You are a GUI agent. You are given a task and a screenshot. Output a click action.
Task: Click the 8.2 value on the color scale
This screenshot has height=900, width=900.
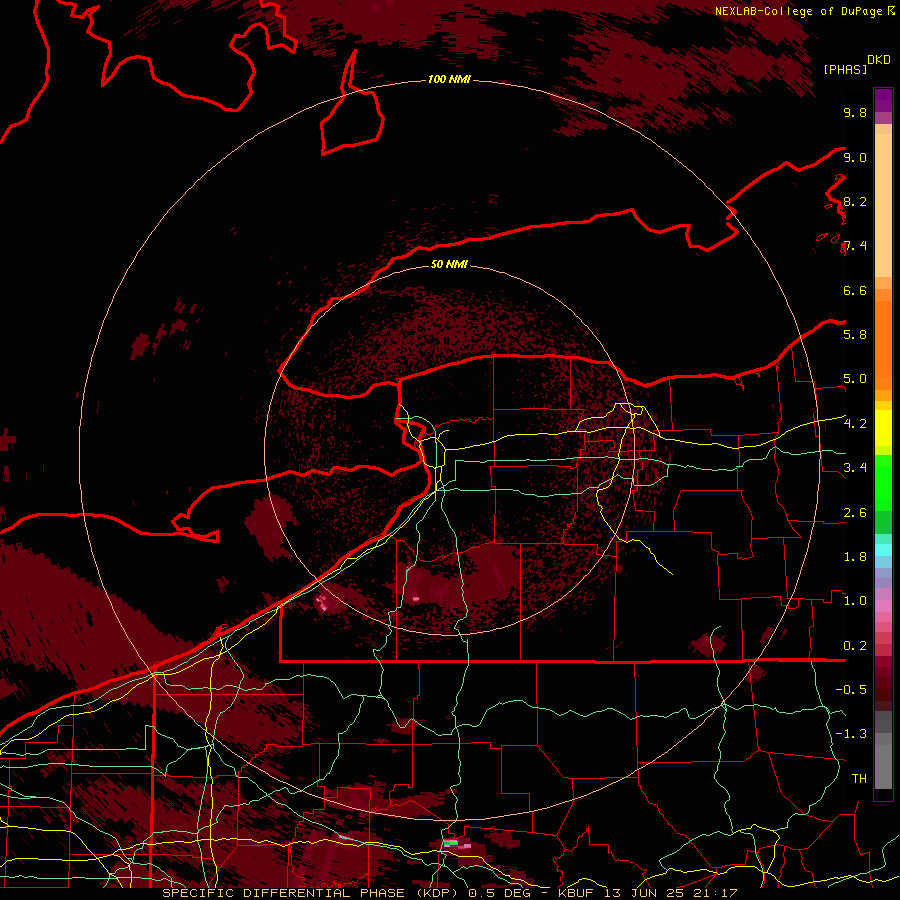point(855,201)
